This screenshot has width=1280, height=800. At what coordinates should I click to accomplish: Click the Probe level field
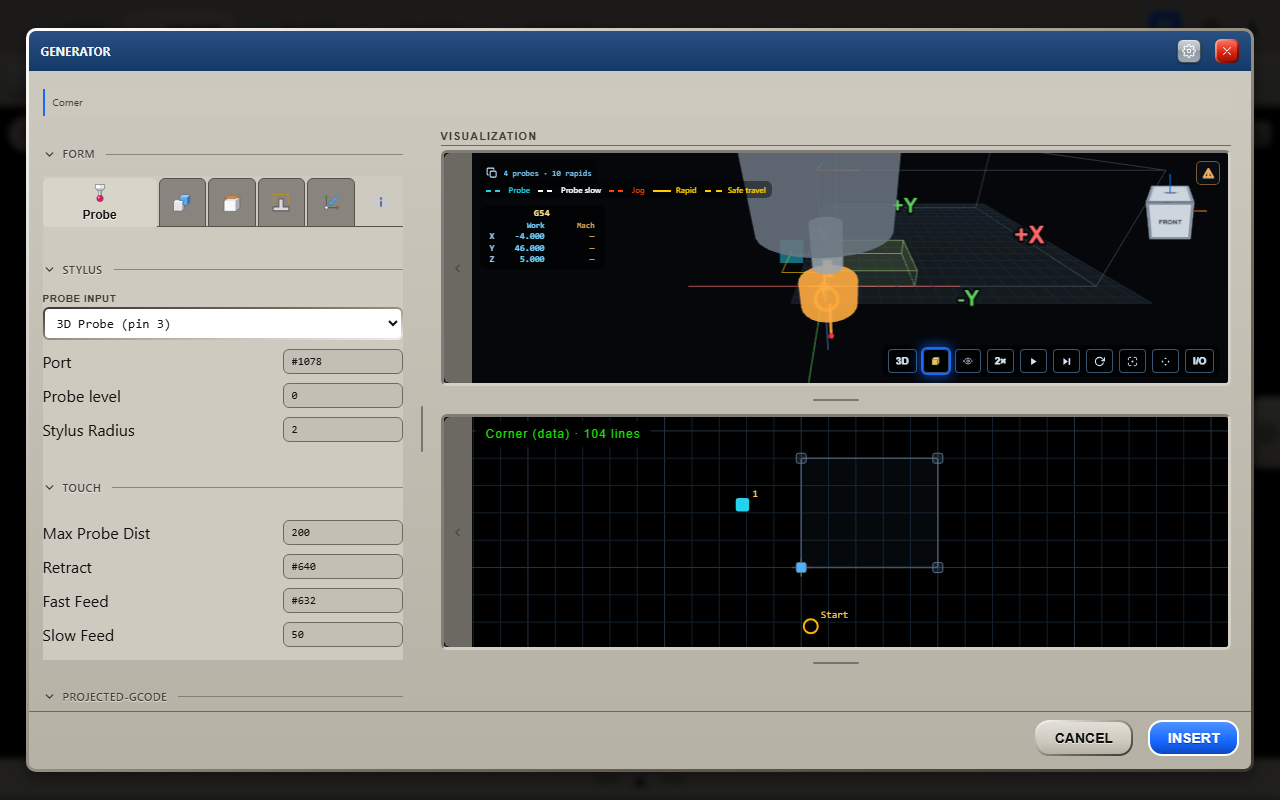click(x=343, y=396)
